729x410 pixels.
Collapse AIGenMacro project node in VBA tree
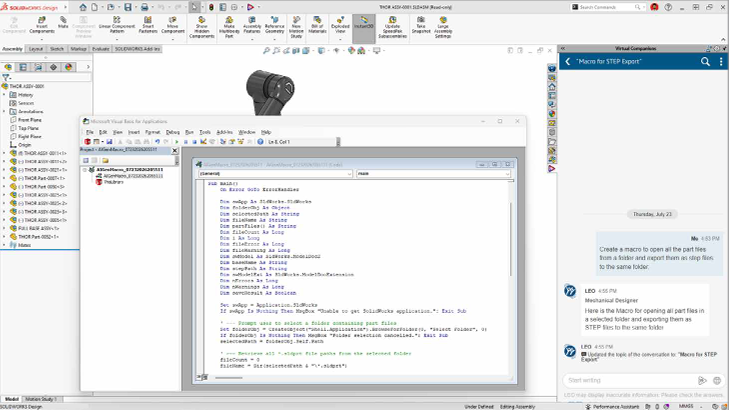[x=85, y=170]
